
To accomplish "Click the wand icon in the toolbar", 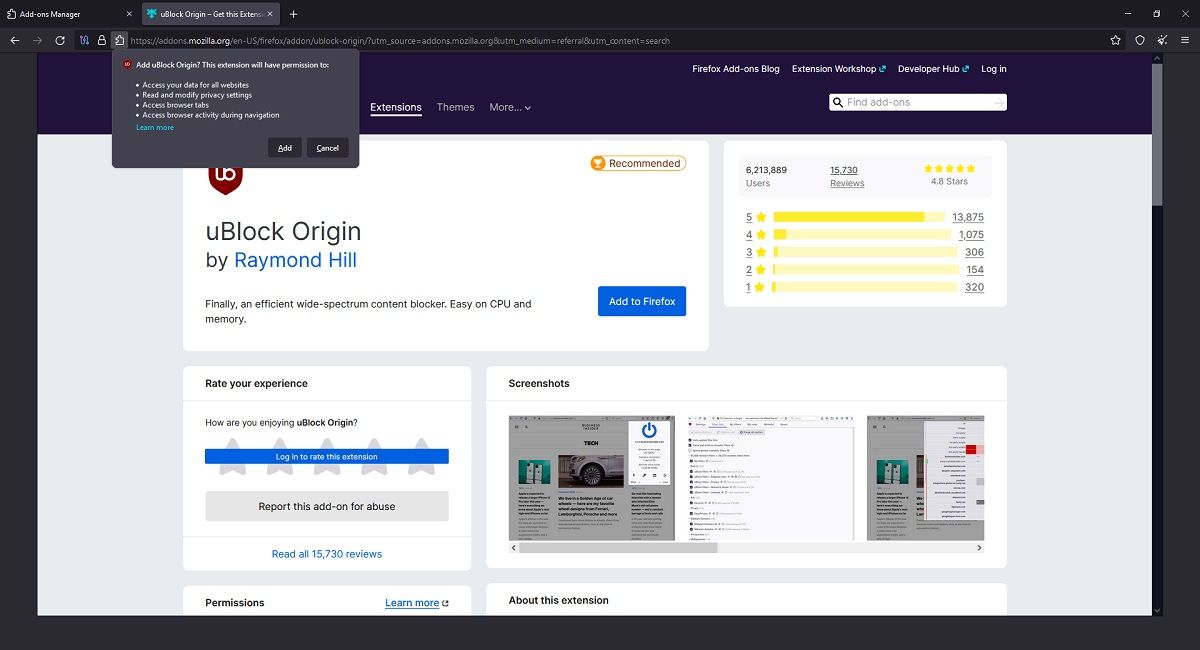I will click(1162, 41).
